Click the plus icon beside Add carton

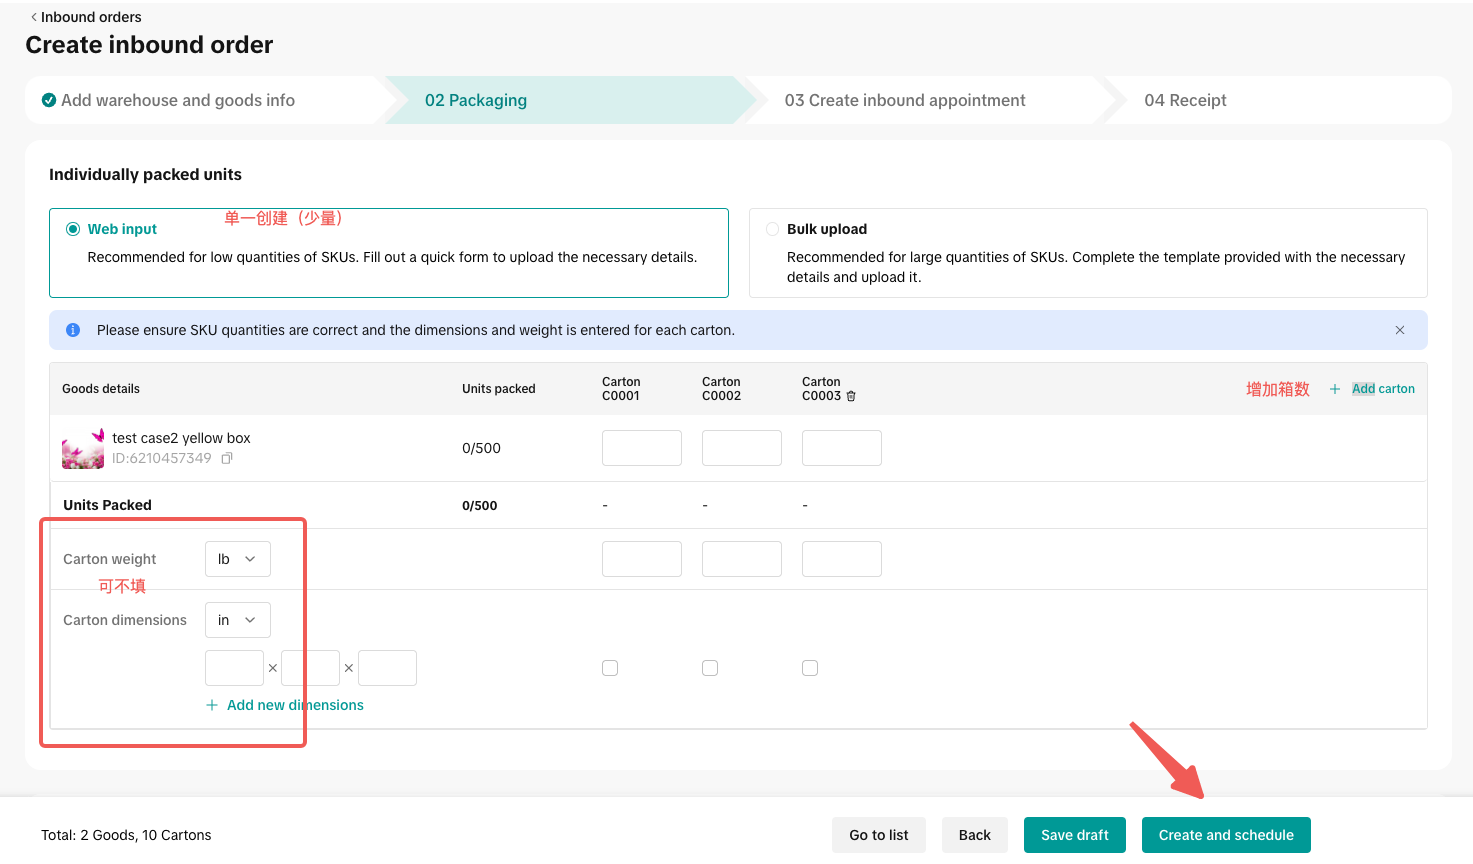1335,389
